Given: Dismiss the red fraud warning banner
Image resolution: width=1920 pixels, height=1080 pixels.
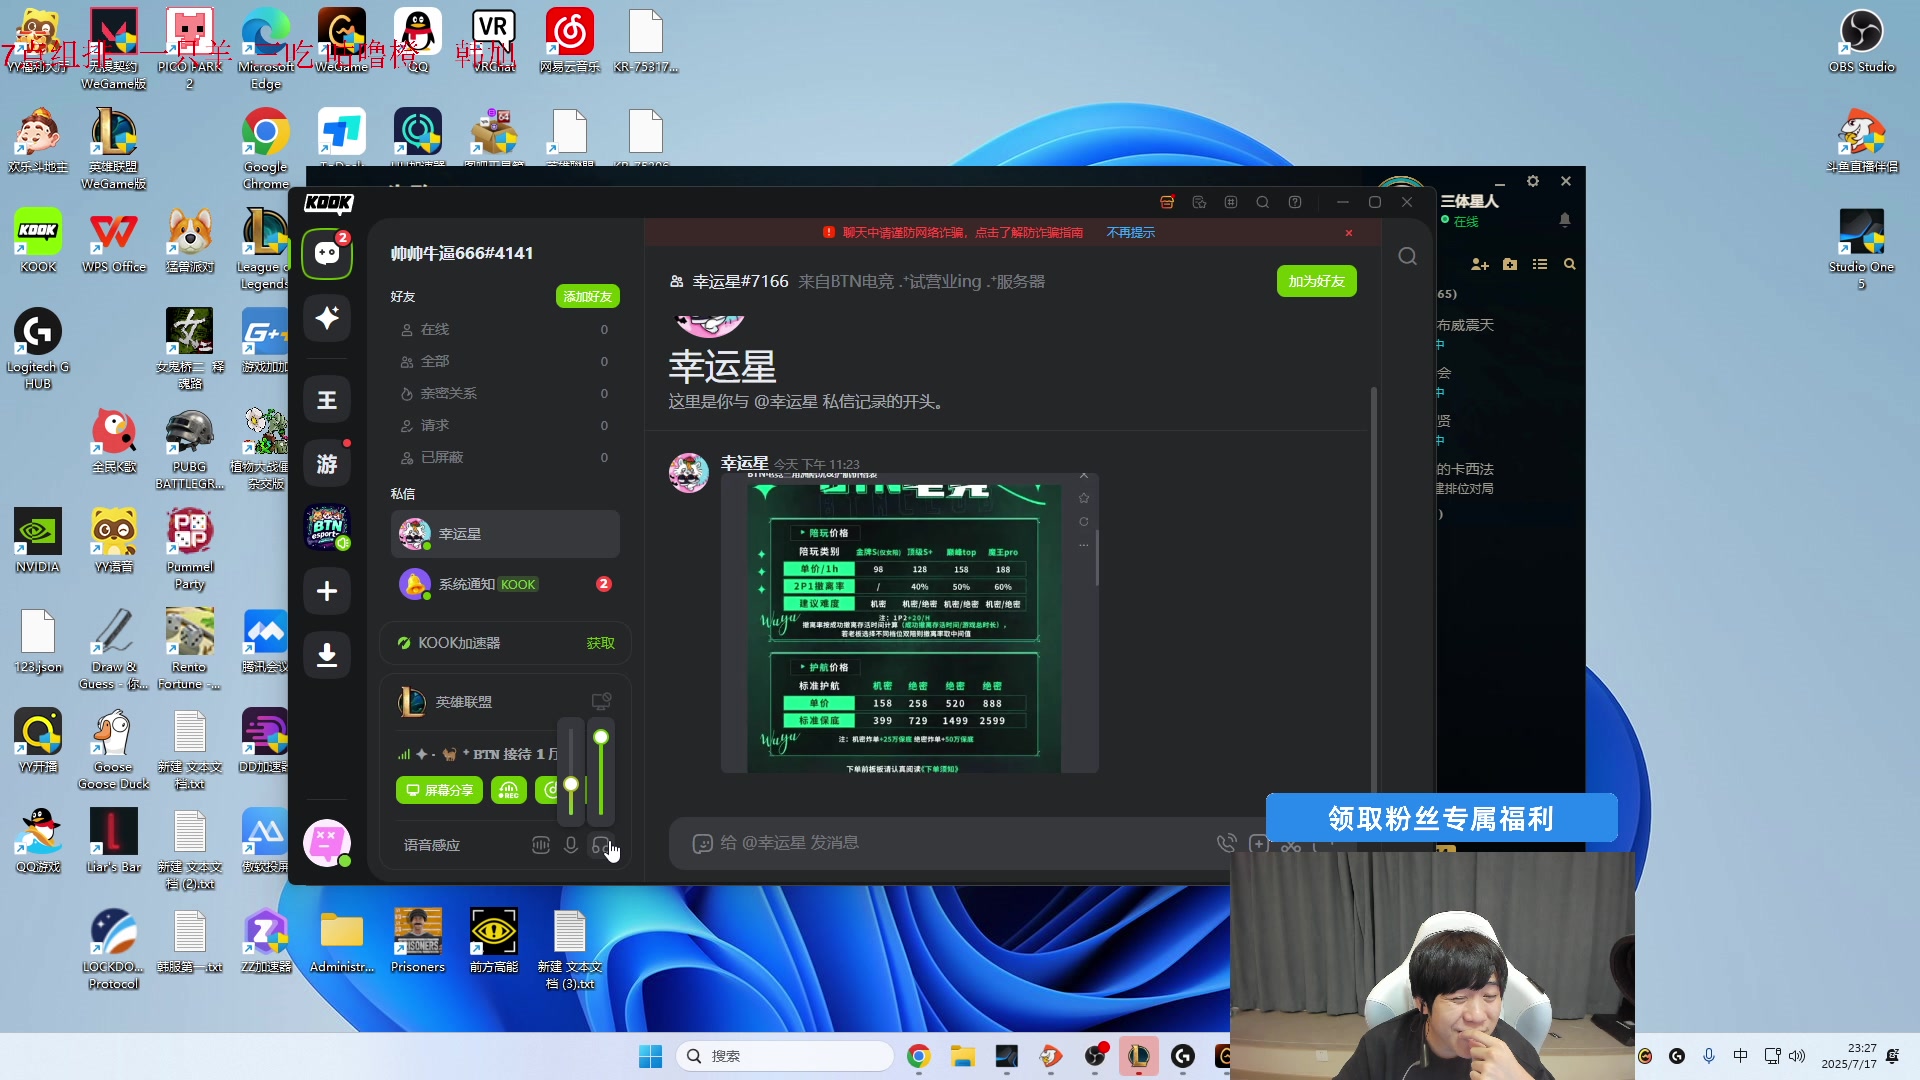Looking at the screenshot, I should pos(1349,233).
